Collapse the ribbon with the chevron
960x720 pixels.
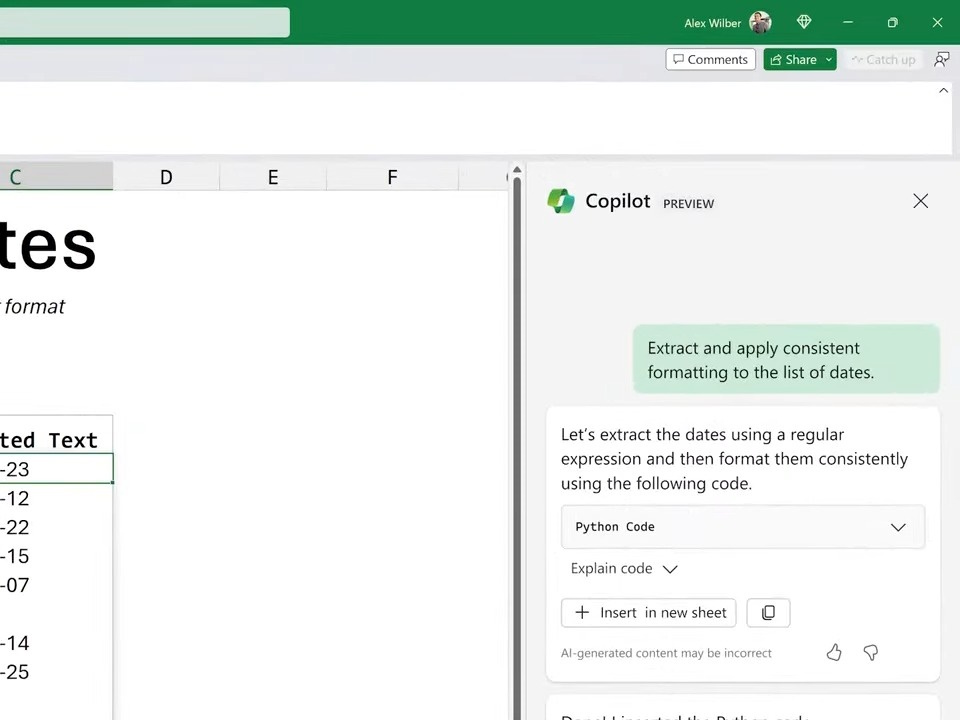pos(943,91)
